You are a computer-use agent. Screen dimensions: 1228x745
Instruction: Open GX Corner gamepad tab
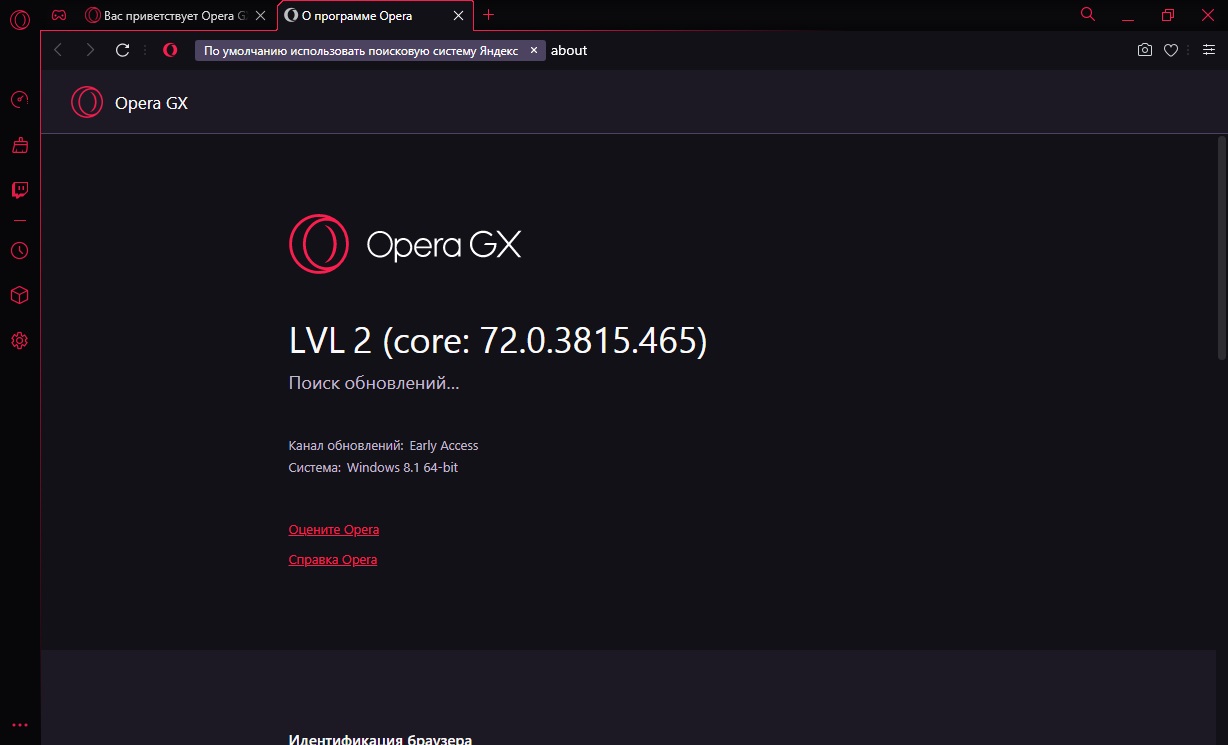coord(59,15)
